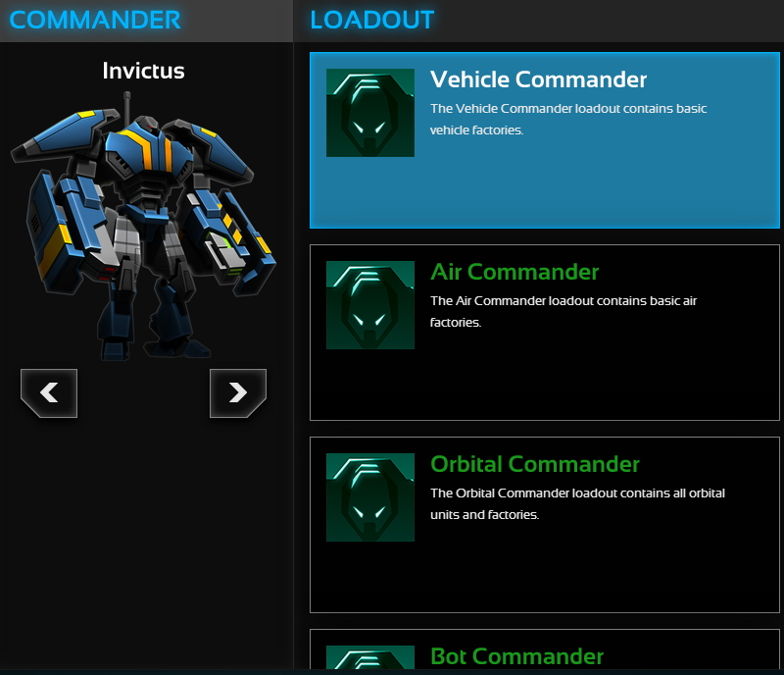The width and height of the screenshot is (784, 675).
Task: Click the Vehicle Commander title text
Action: click(538, 80)
